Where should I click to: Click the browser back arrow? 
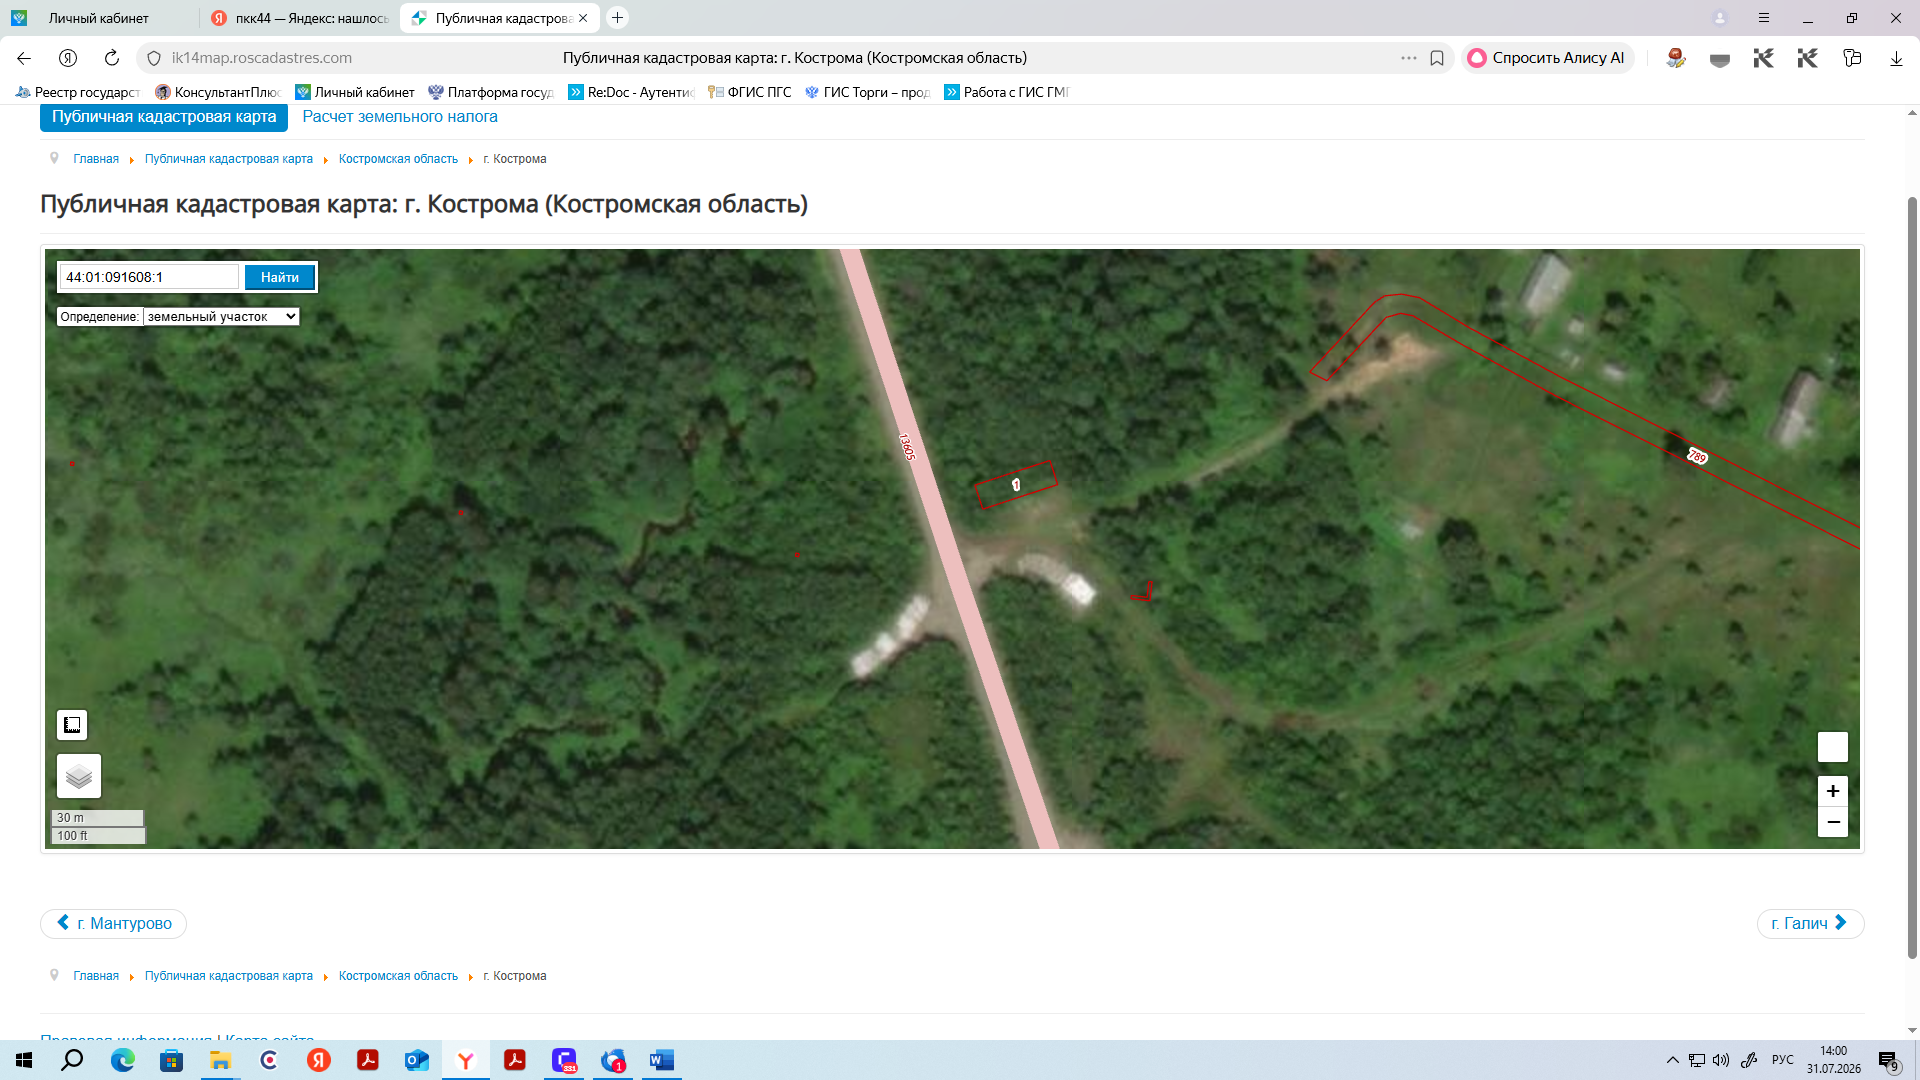tap(24, 58)
